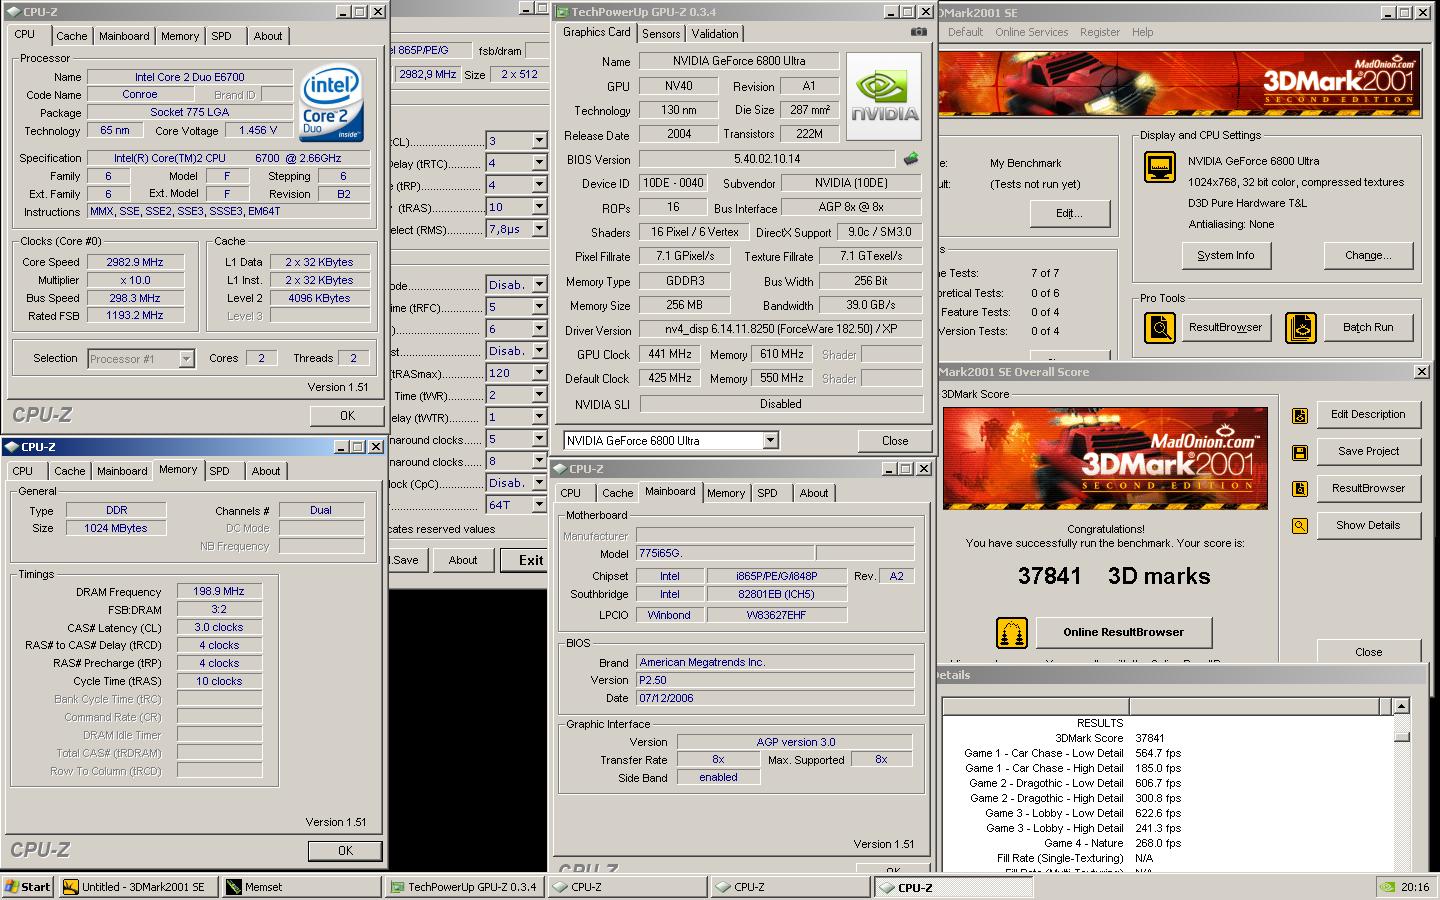Click the magnifier icon beside ResultBrowser in Pro Tools
1440x900 pixels.
[x=1159, y=327]
